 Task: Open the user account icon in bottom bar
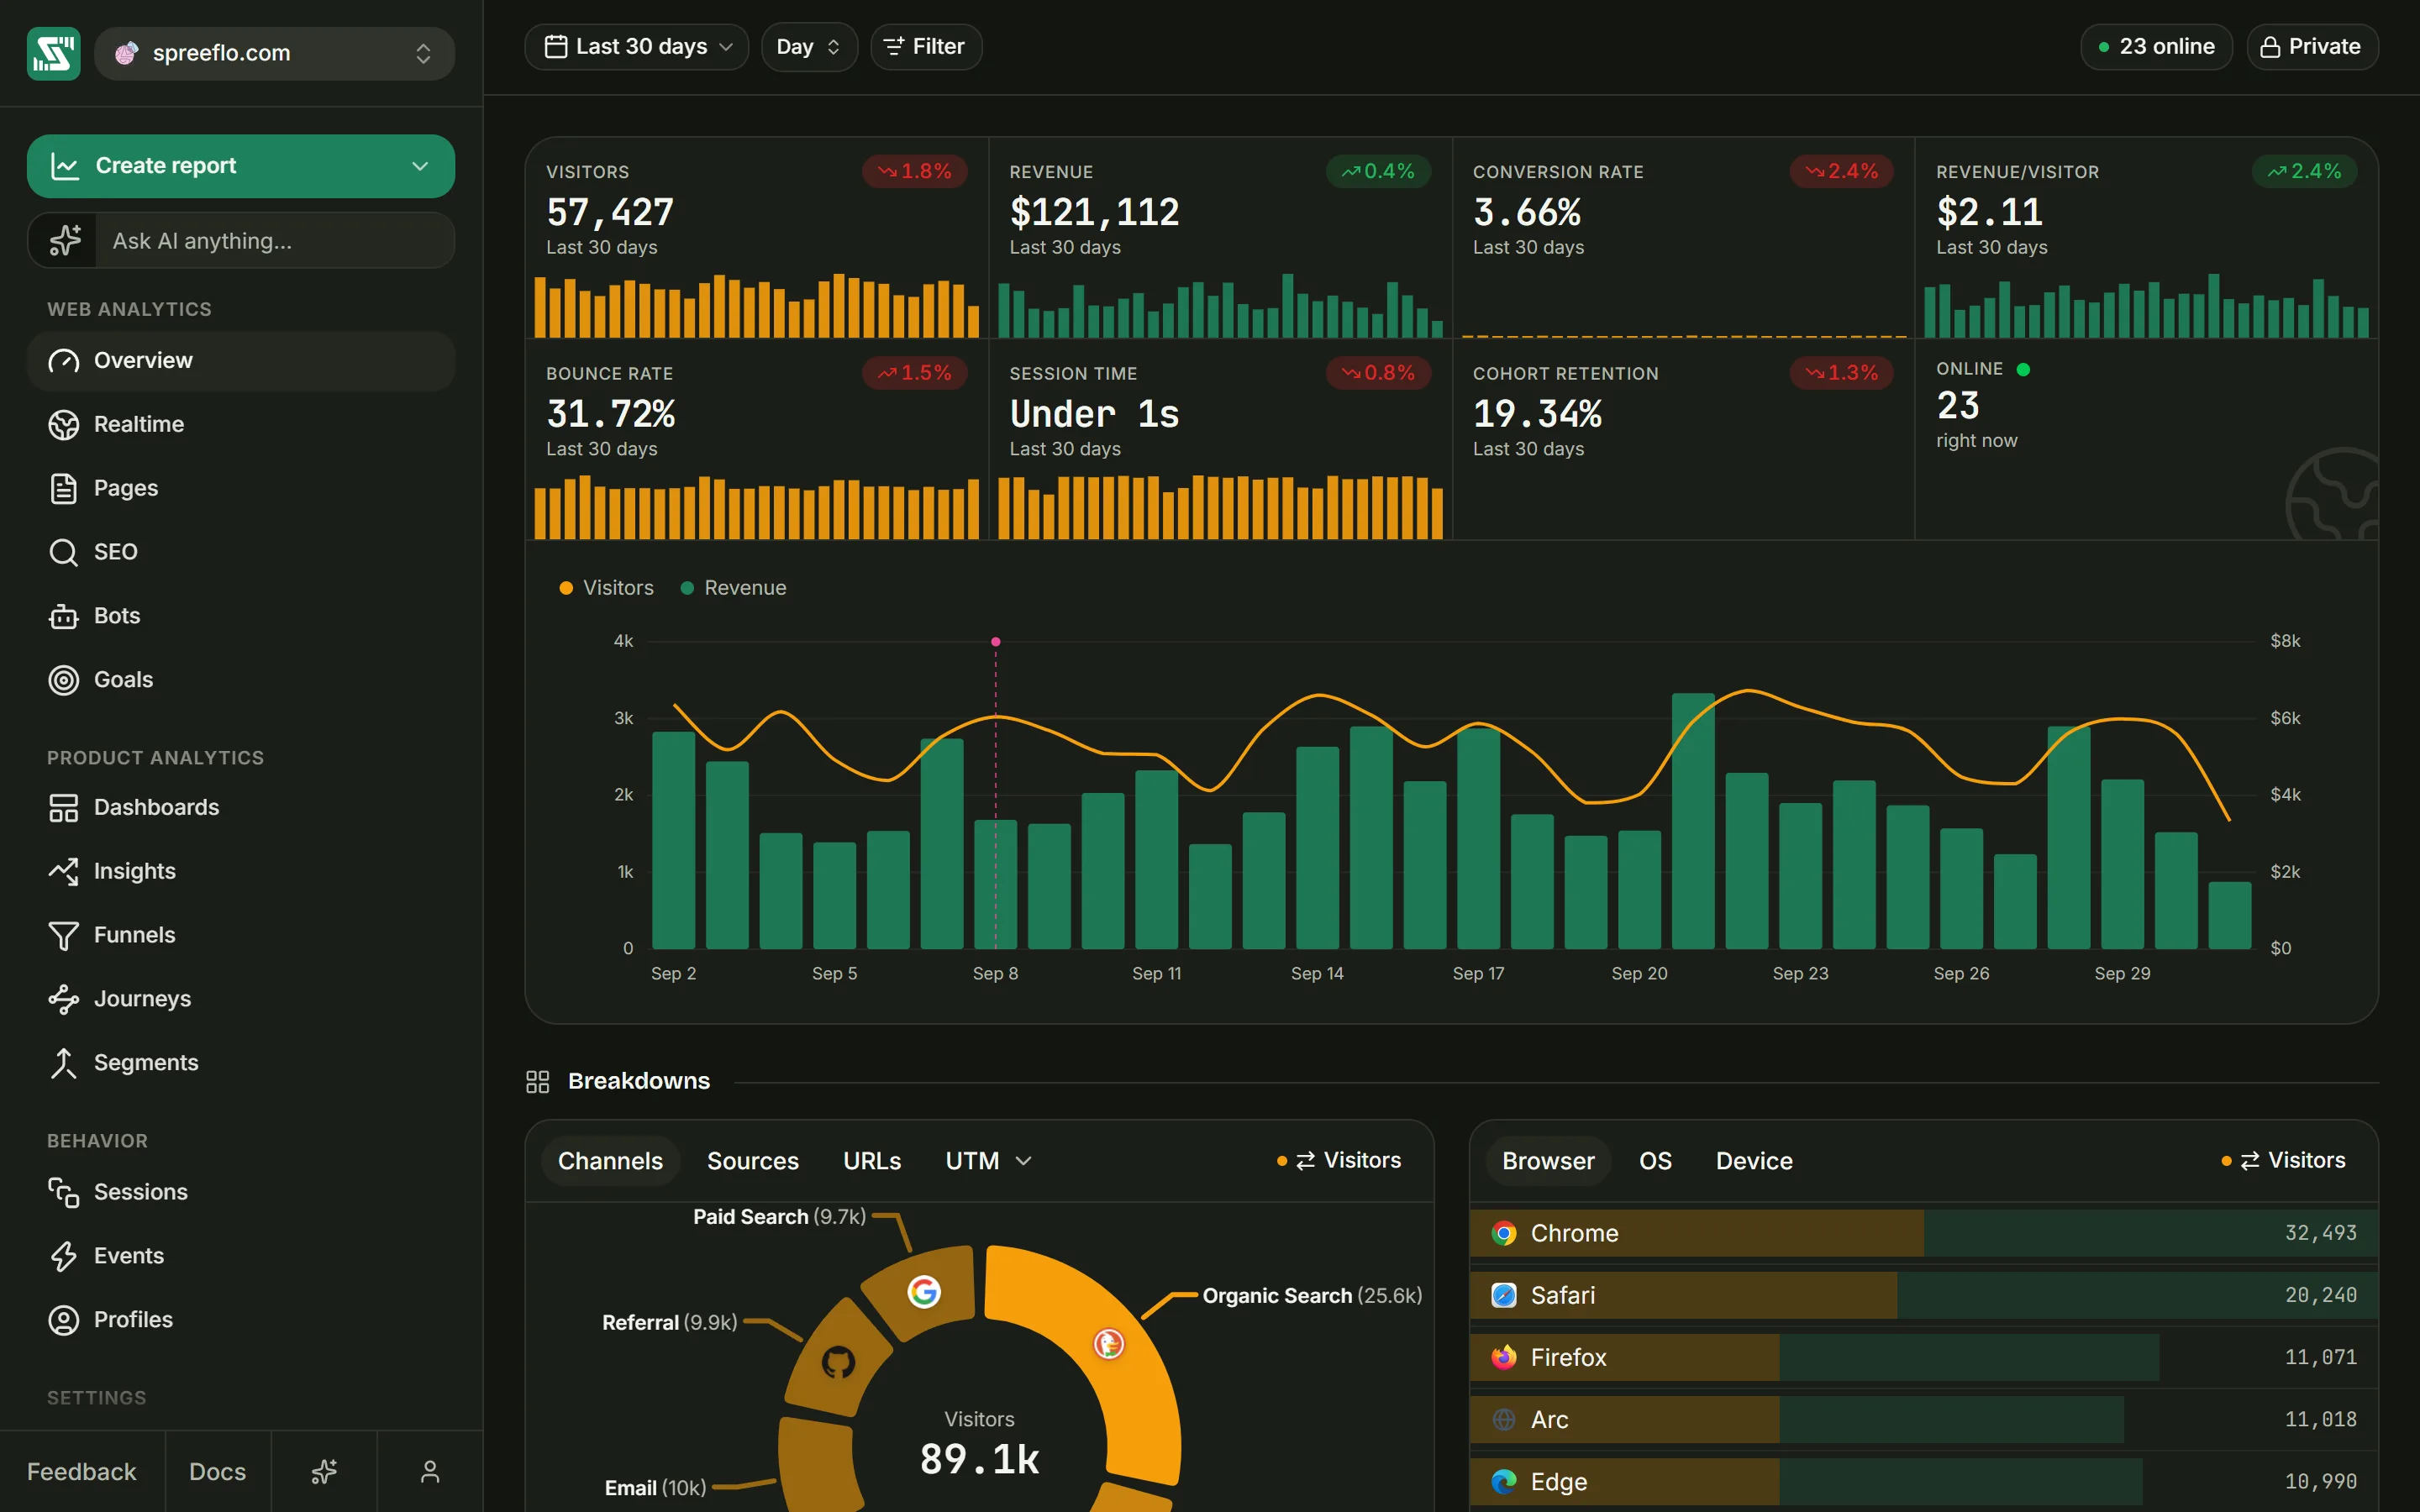(x=430, y=1471)
